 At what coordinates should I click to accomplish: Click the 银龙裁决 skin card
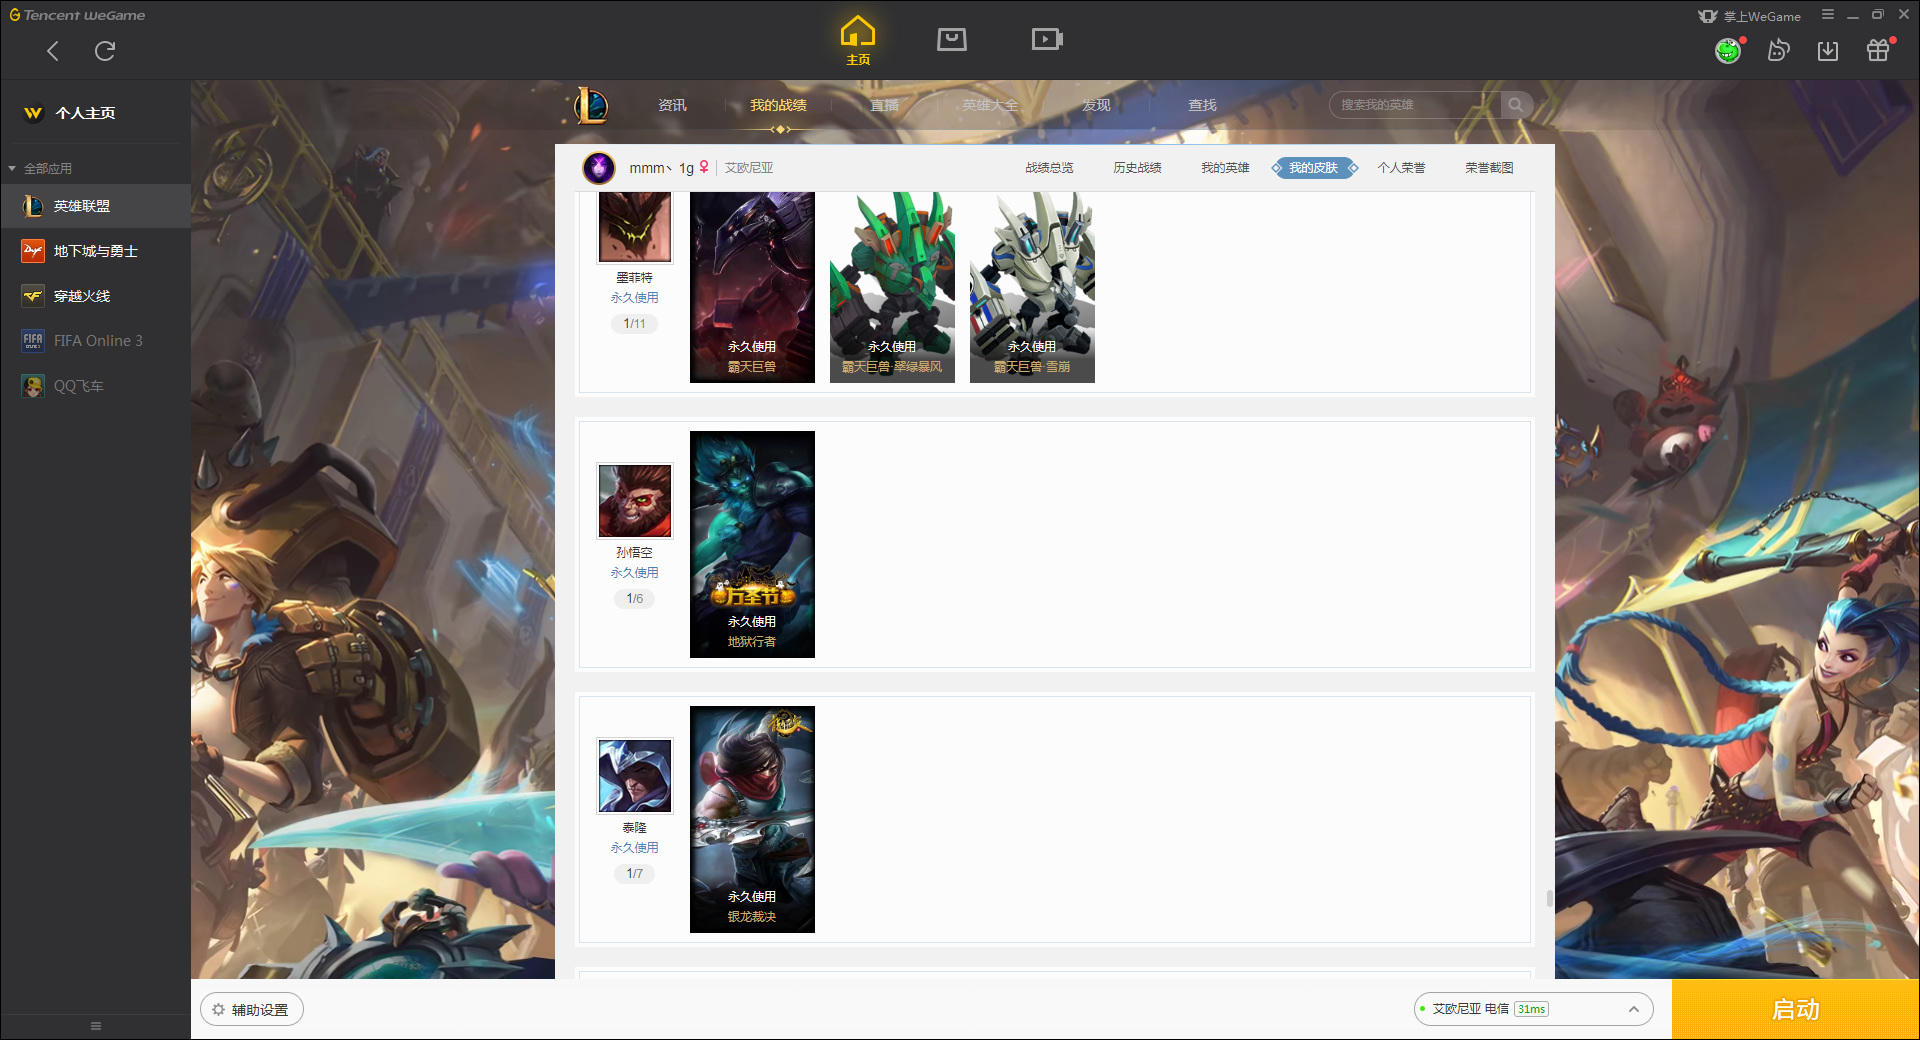coord(752,819)
